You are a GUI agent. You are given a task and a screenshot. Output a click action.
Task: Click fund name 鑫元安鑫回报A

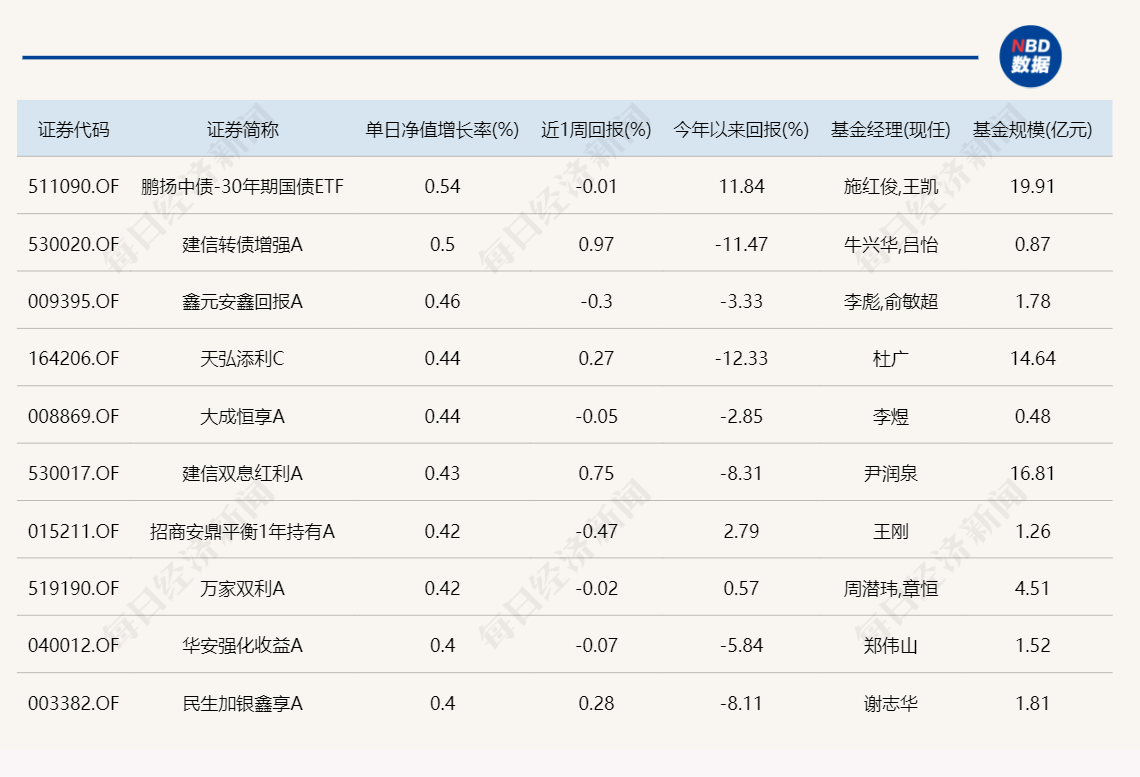(x=242, y=301)
